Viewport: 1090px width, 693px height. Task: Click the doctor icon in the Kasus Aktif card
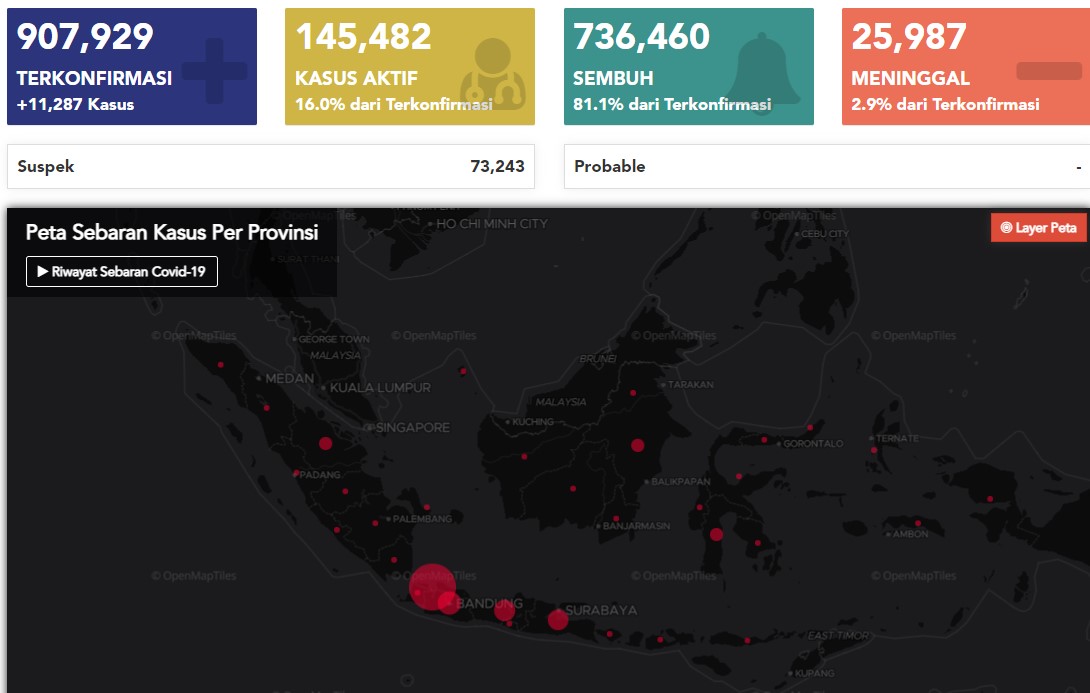click(x=493, y=74)
